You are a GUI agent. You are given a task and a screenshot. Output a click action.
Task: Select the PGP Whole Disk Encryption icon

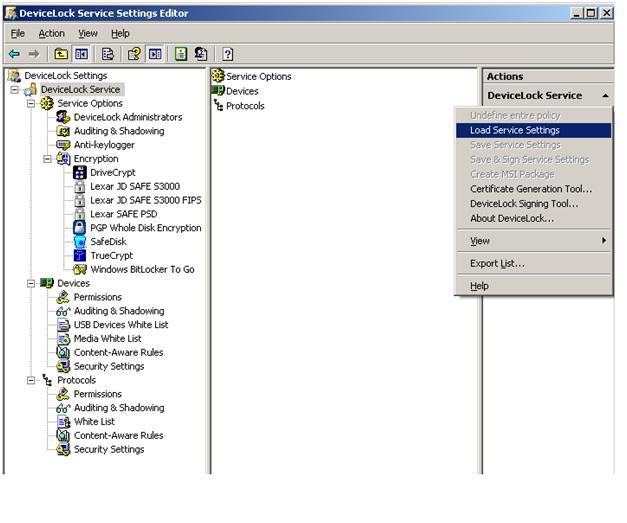[80, 228]
